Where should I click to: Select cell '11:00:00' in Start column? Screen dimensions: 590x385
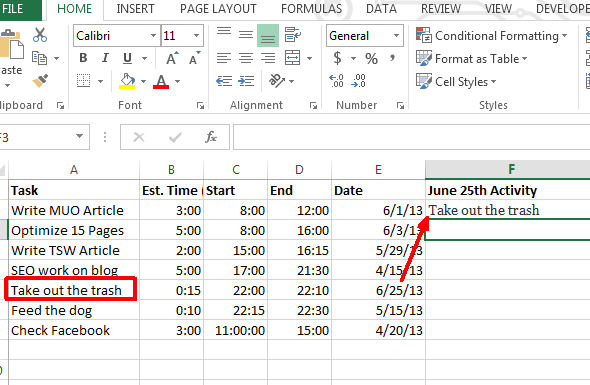click(236, 330)
